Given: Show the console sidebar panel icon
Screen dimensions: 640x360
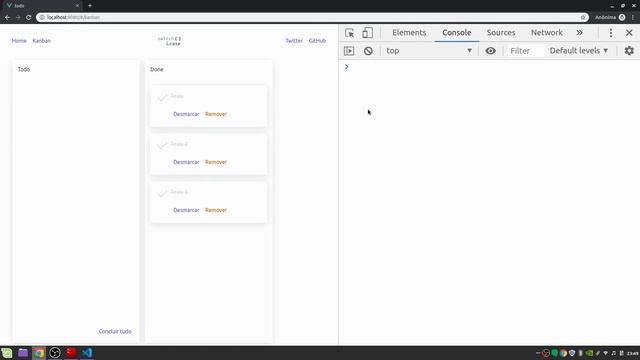Looking at the screenshot, I should pos(349,51).
